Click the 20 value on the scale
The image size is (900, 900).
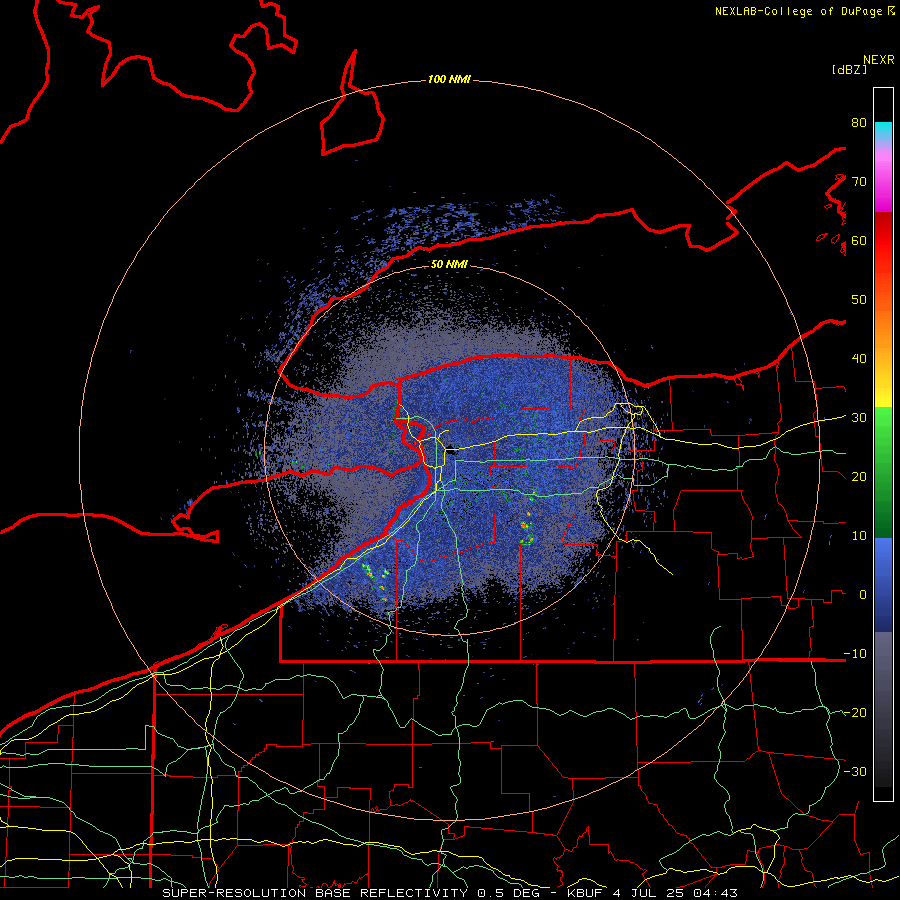[859, 477]
